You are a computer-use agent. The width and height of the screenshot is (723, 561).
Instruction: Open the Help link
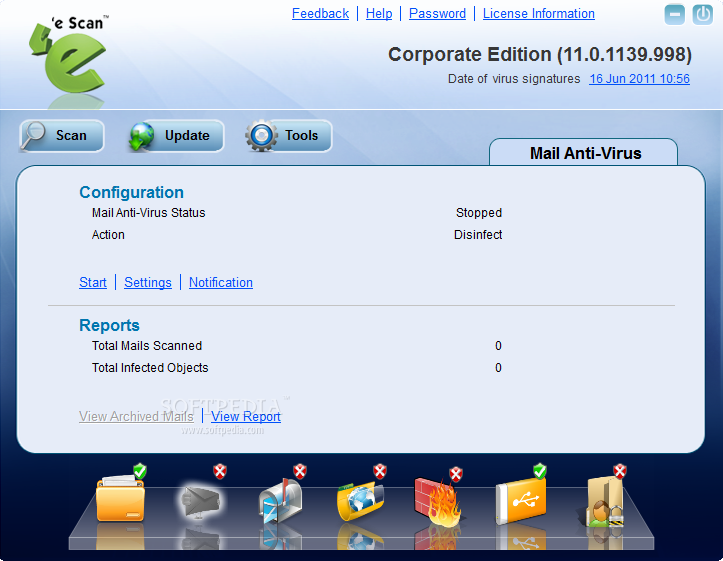[x=379, y=14]
